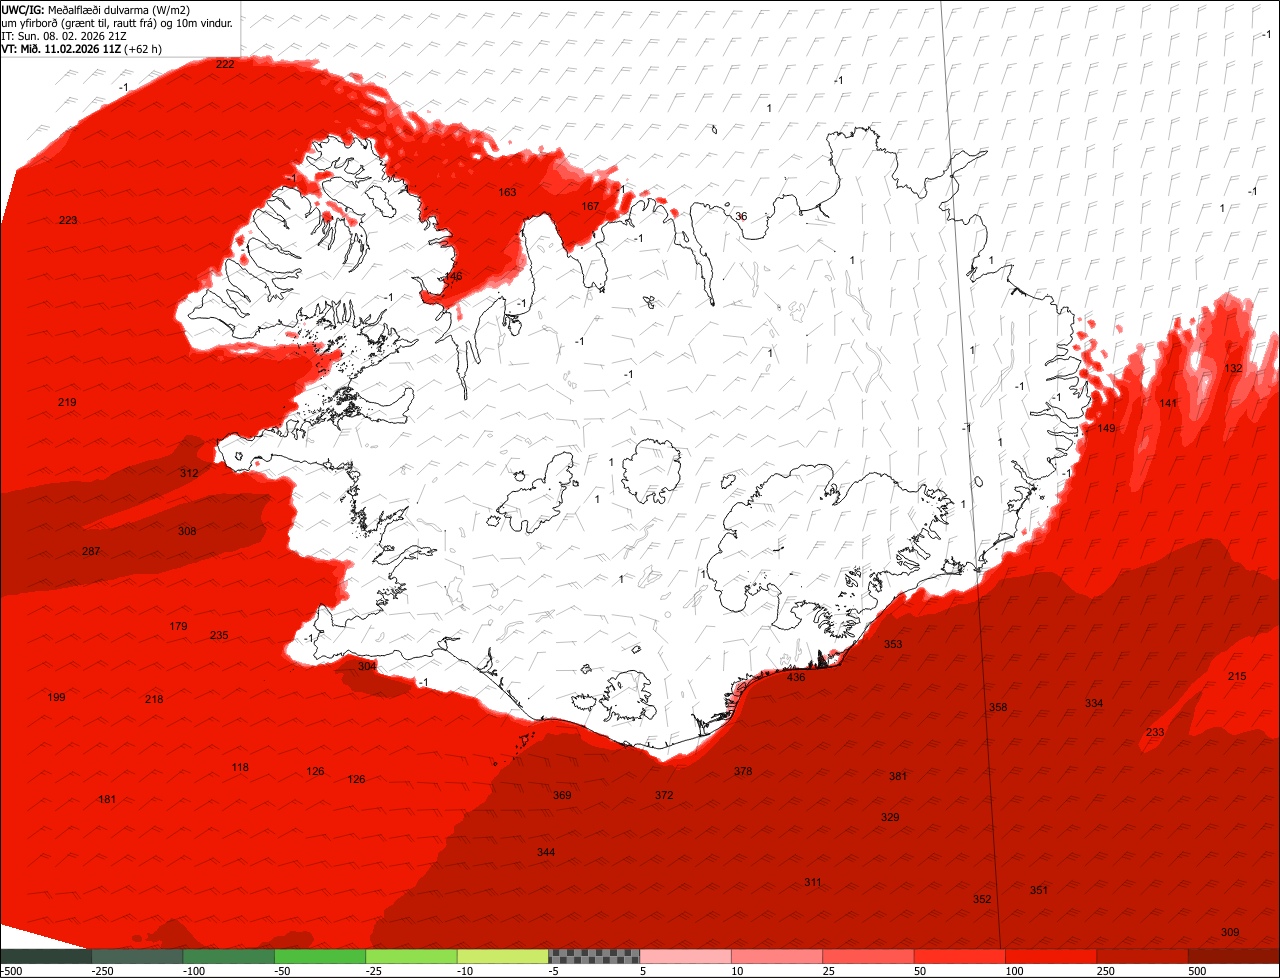The height and width of the screenshot is (978, 1280).
Task: Click the flux value 308 on the map
Action: click(187, 531)
